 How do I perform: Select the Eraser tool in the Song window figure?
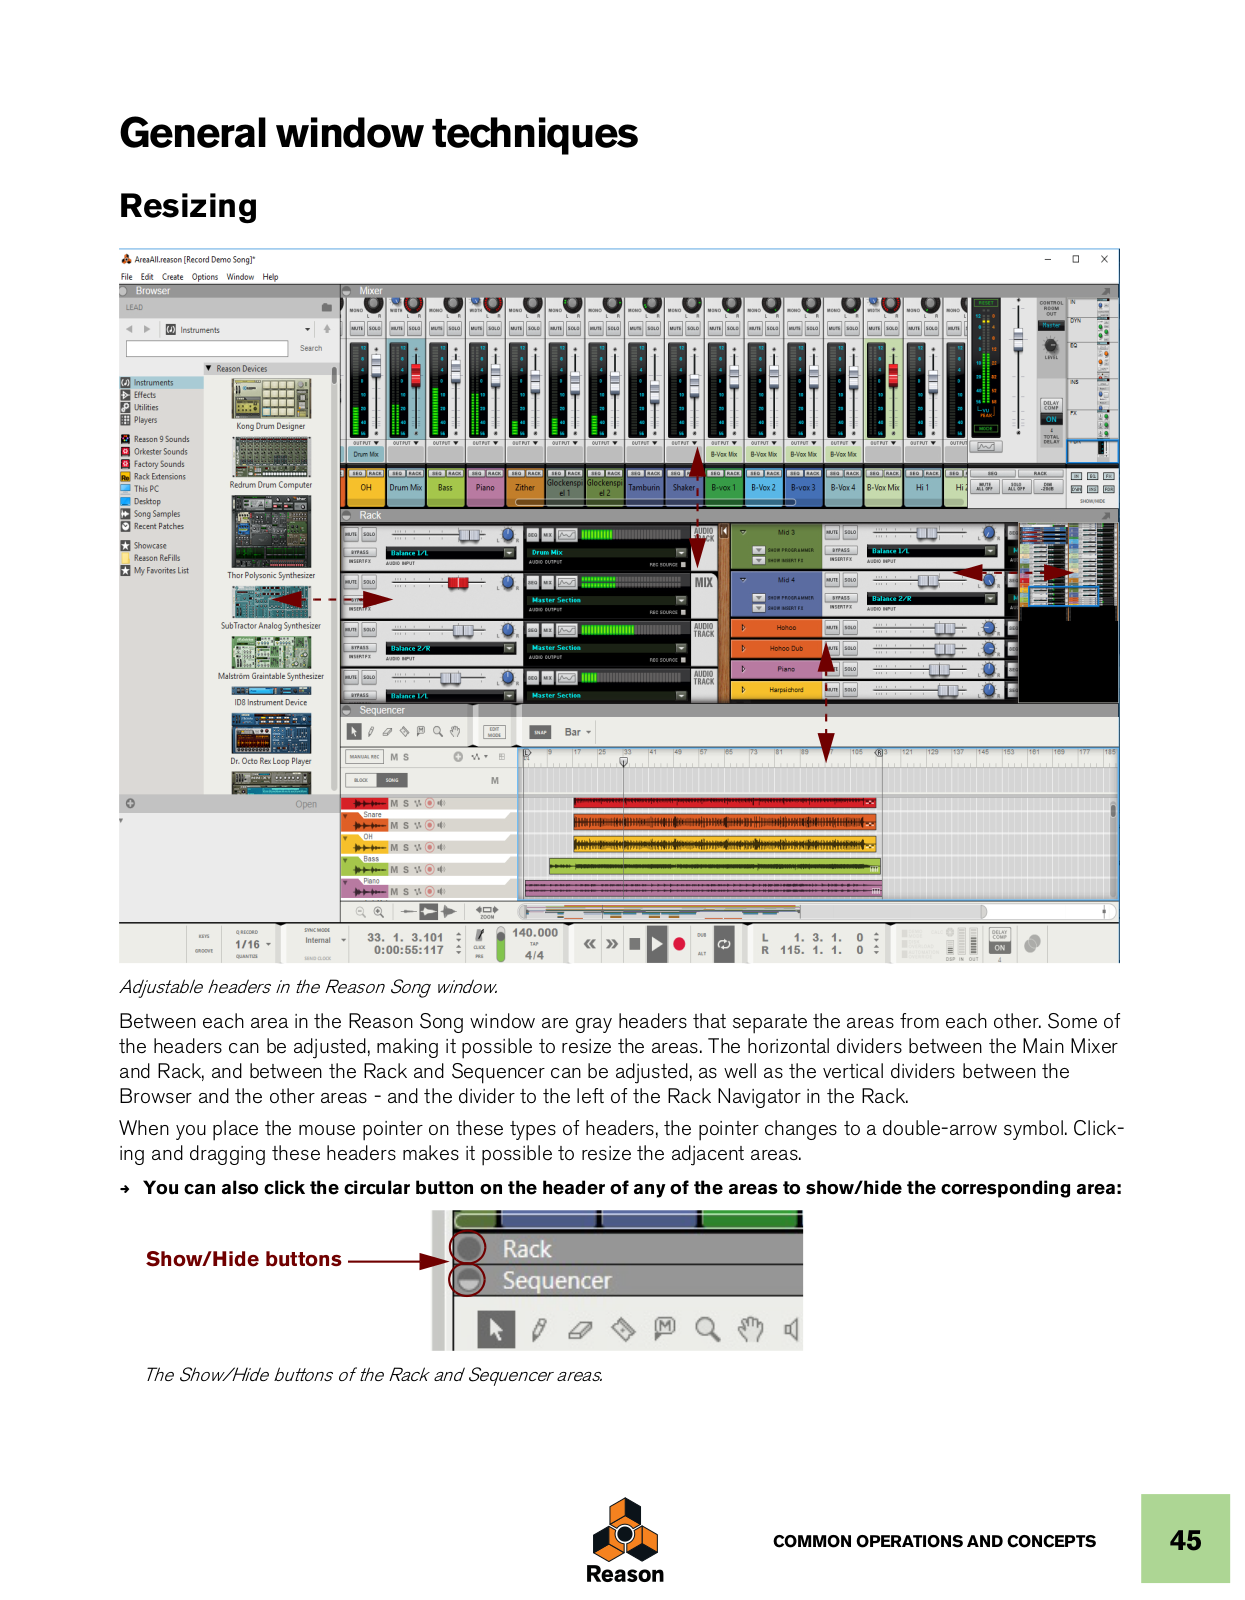(x=387, y=732)
